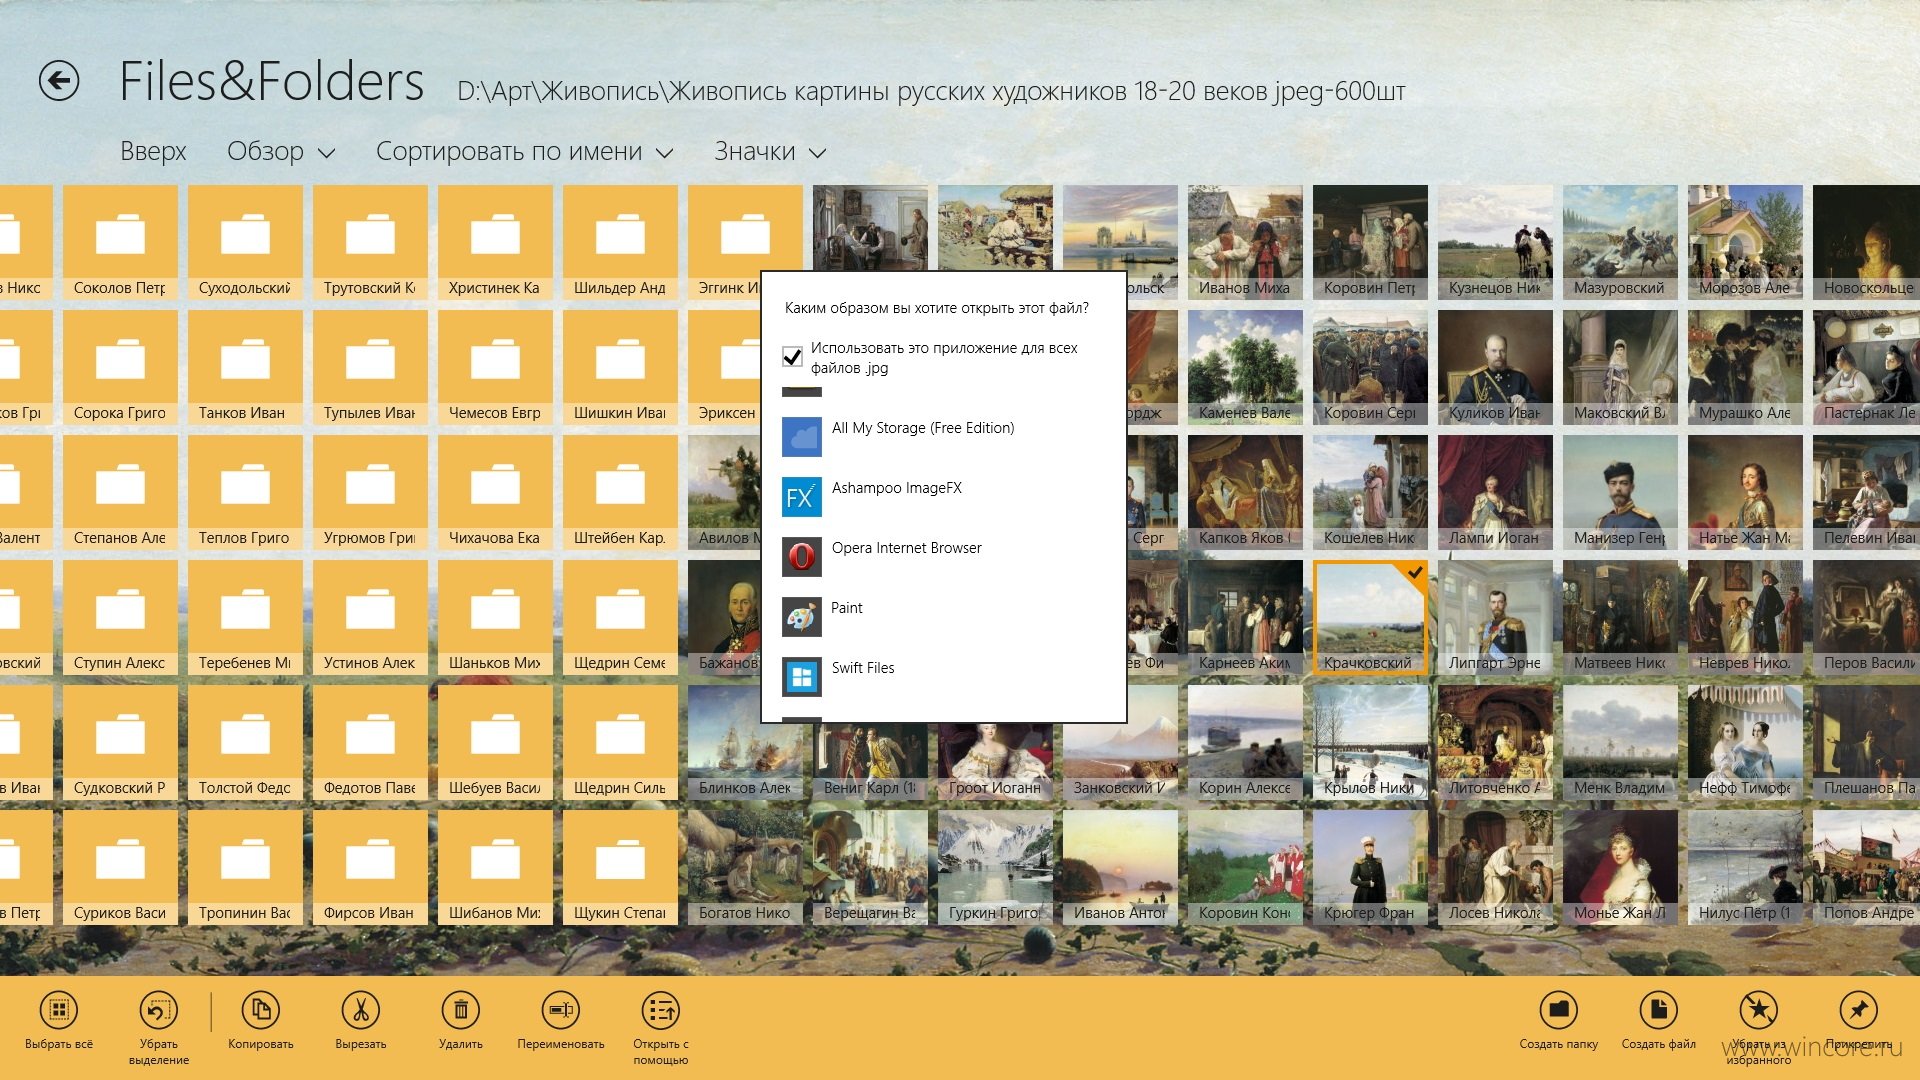Delete the selected item with Удалить

tap(461, 1010)
